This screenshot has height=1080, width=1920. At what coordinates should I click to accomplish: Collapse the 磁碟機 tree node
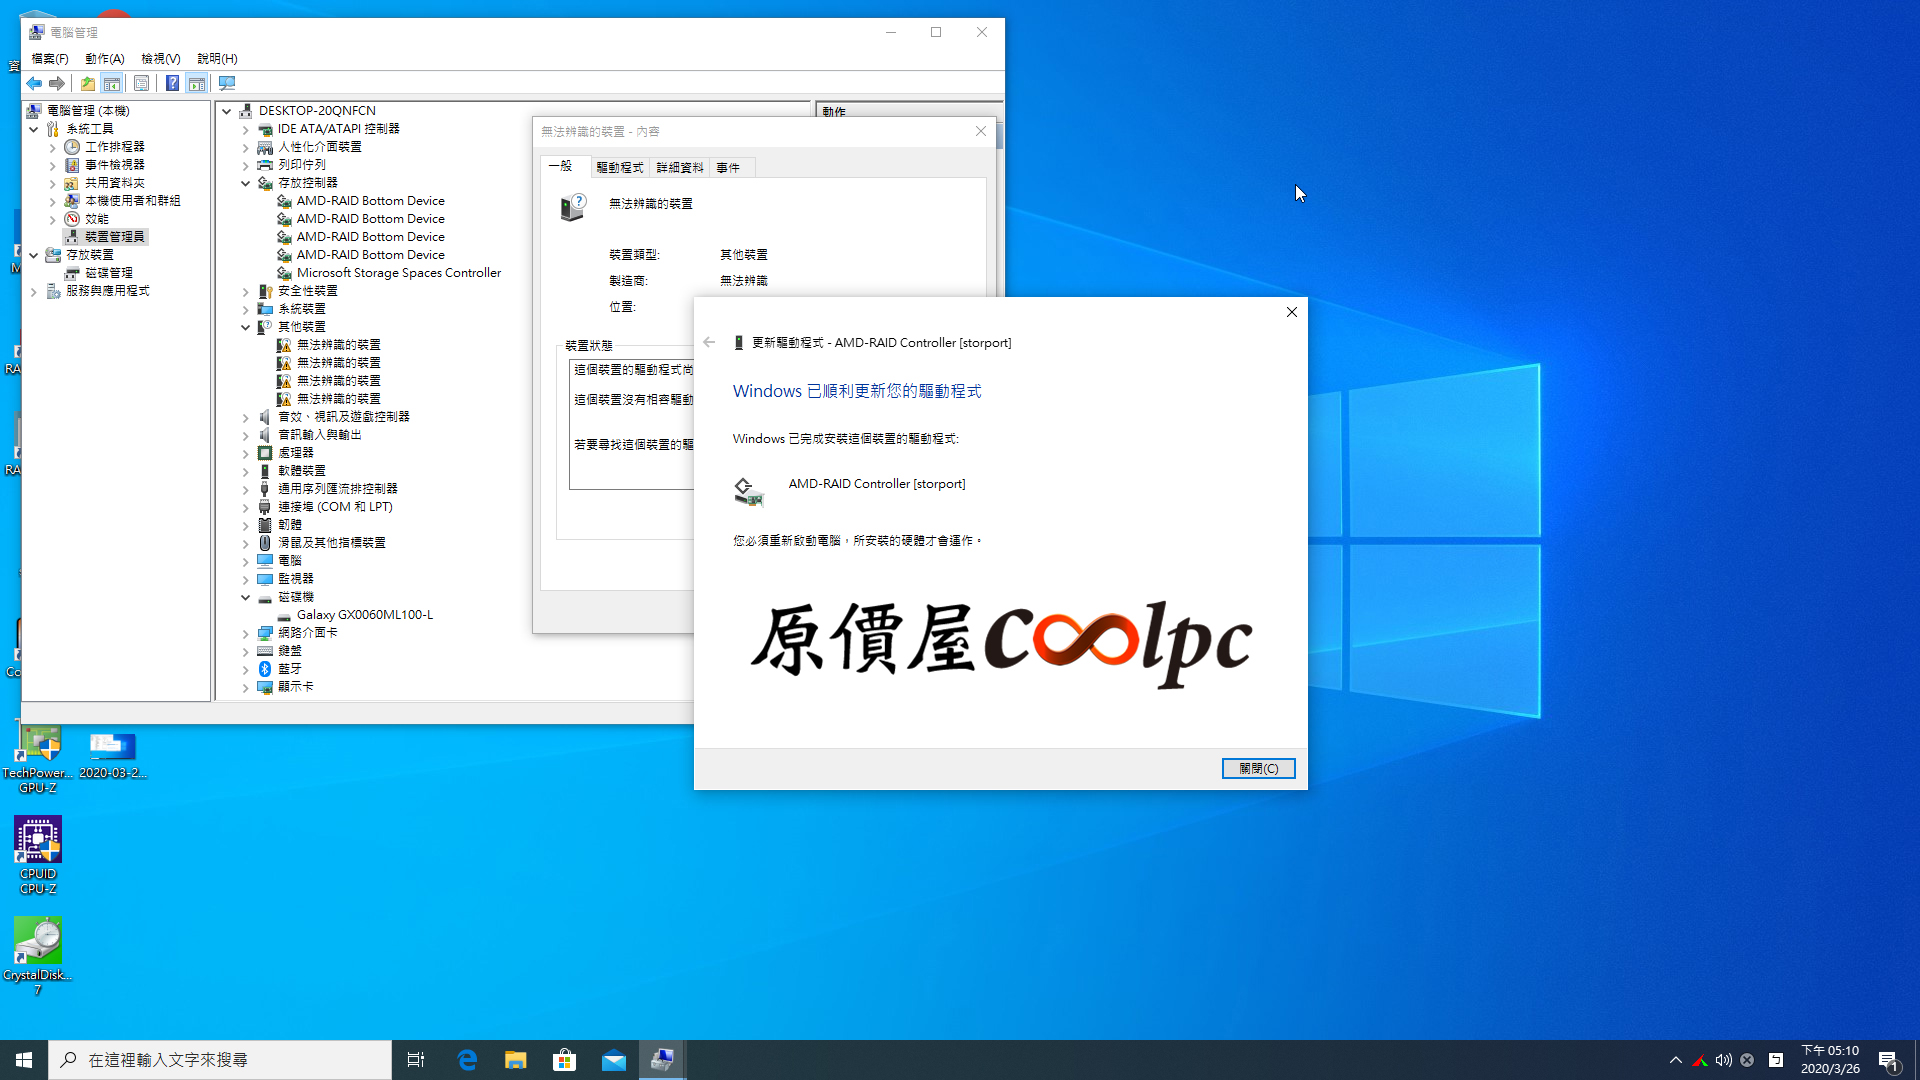[x=245, y=597]
